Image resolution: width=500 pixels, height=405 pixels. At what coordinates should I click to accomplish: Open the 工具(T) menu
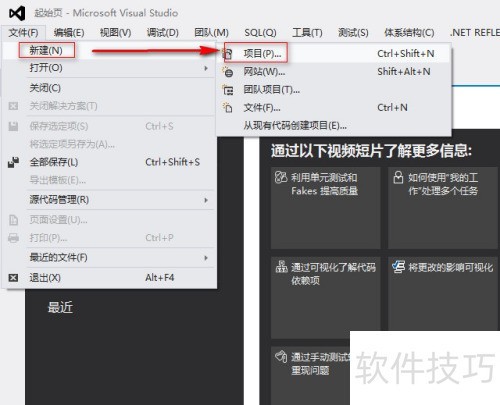tap(307, 33)
